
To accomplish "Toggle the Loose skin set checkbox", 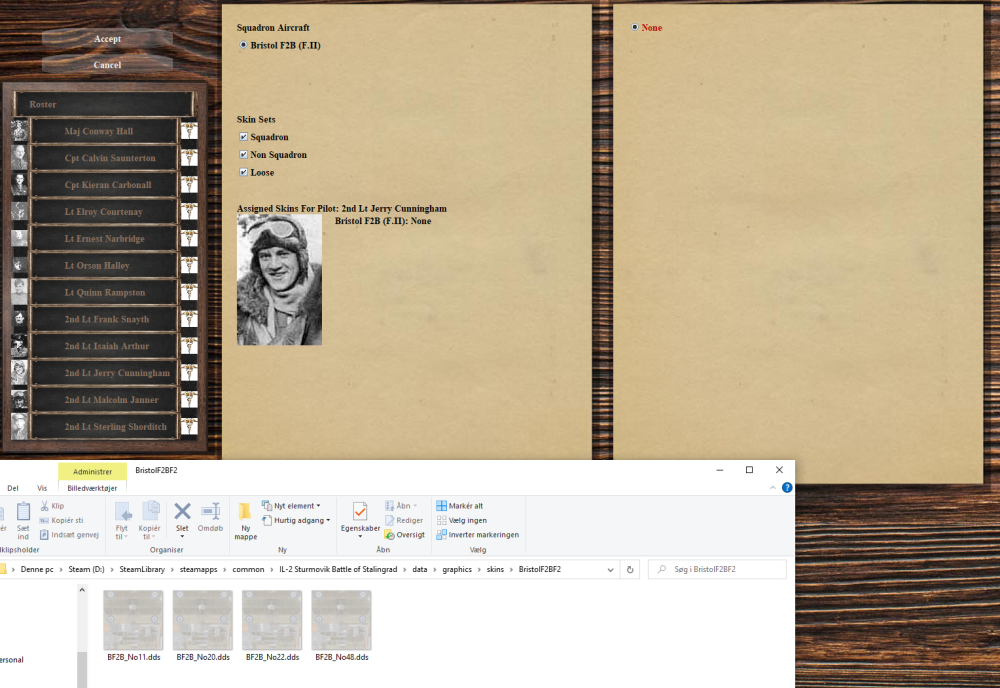I will [x=243, y=172].
